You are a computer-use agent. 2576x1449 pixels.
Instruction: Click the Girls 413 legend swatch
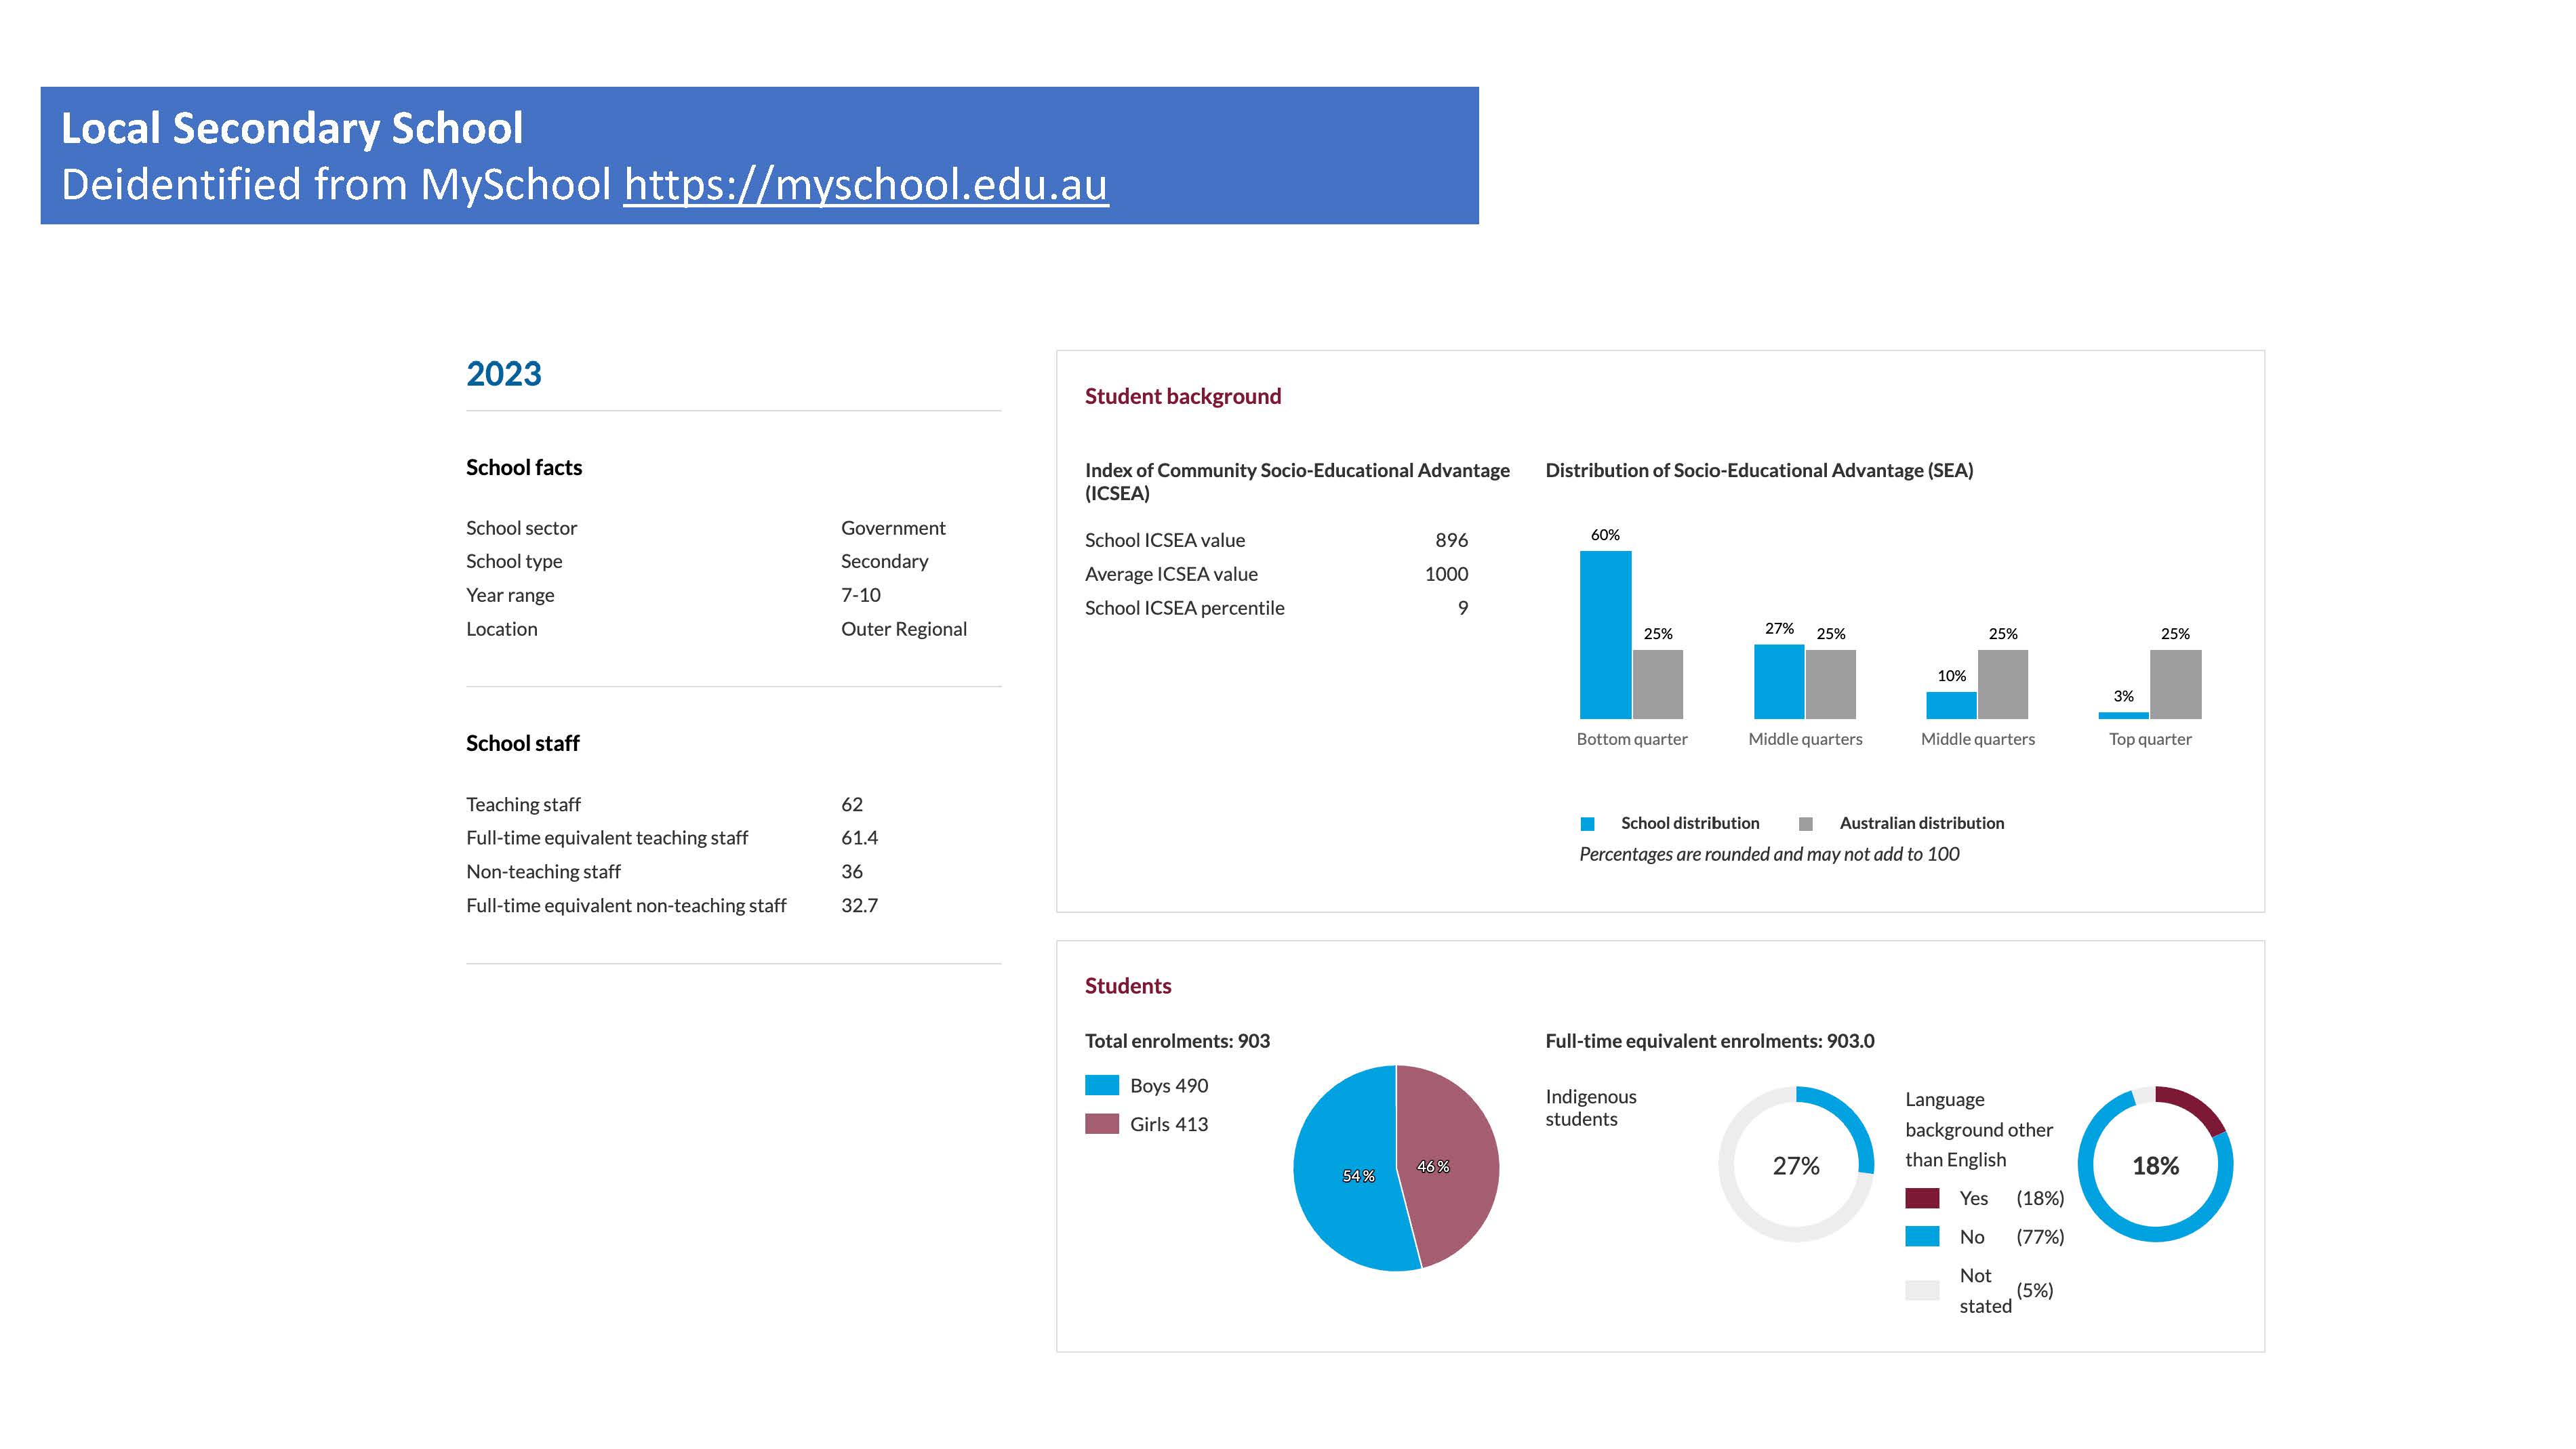click(x=1101, y=1124)
